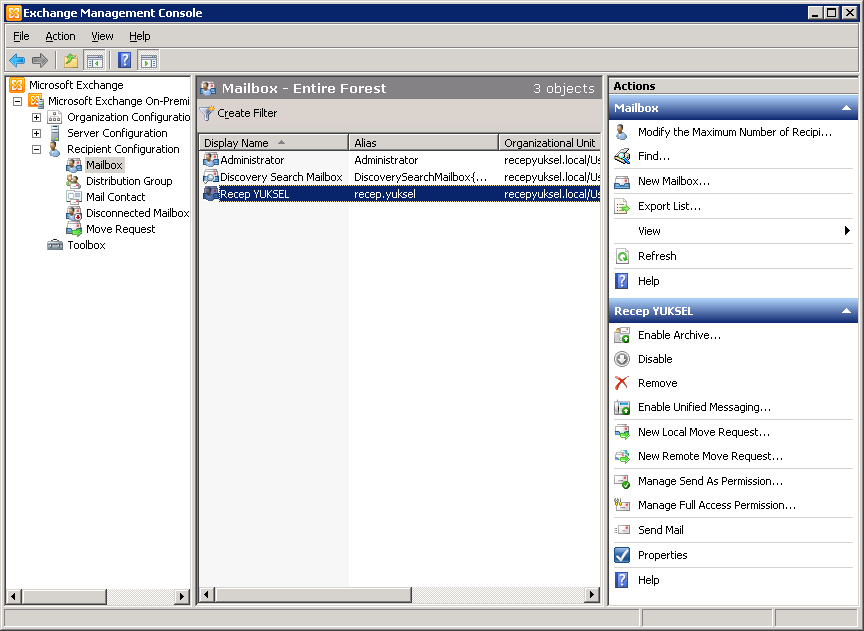Click the New Local Move Request icon

(622, 432)
